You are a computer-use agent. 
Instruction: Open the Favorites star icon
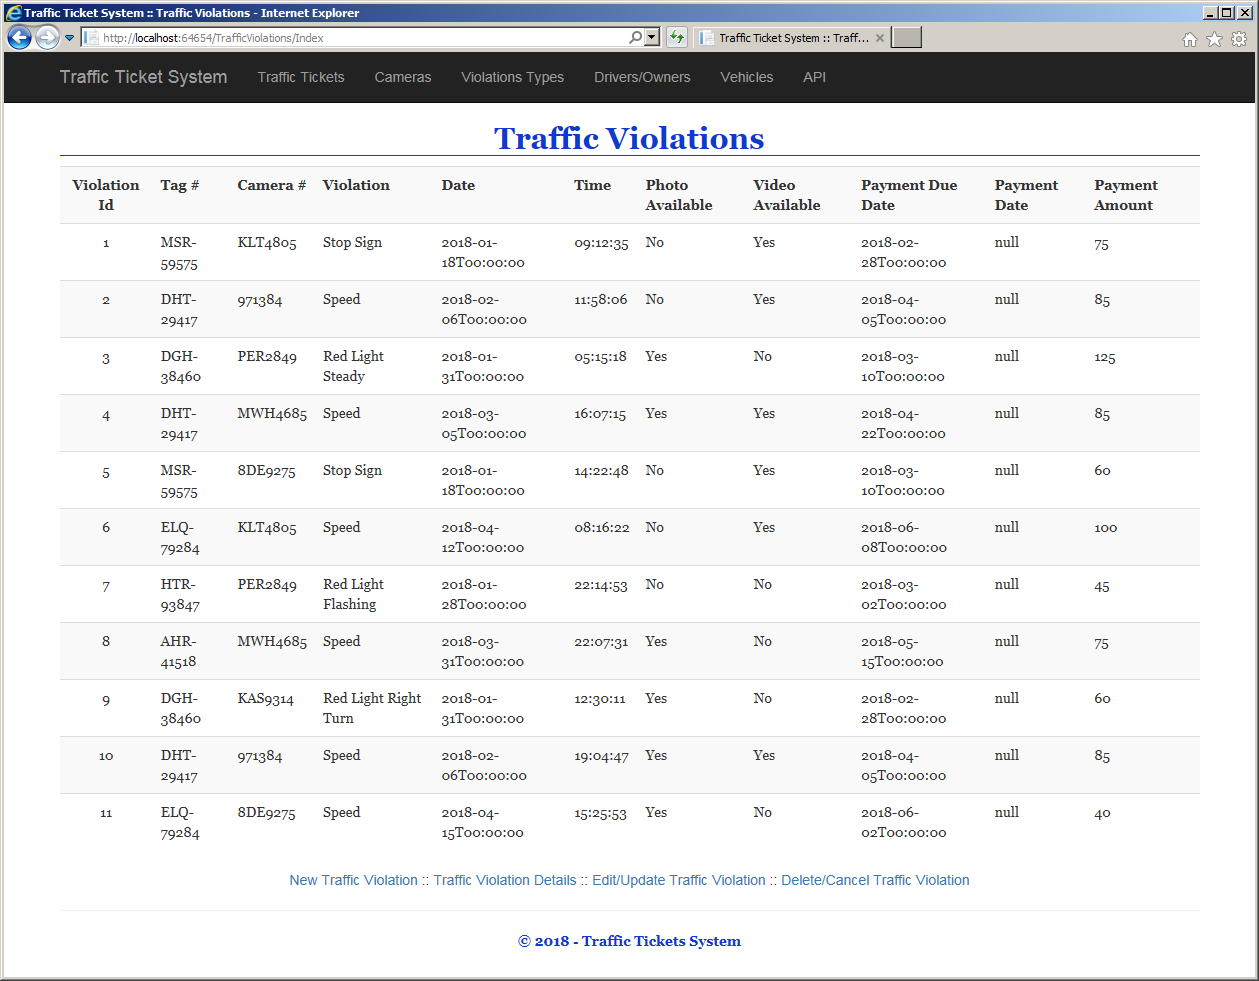tap(1214, 39)
